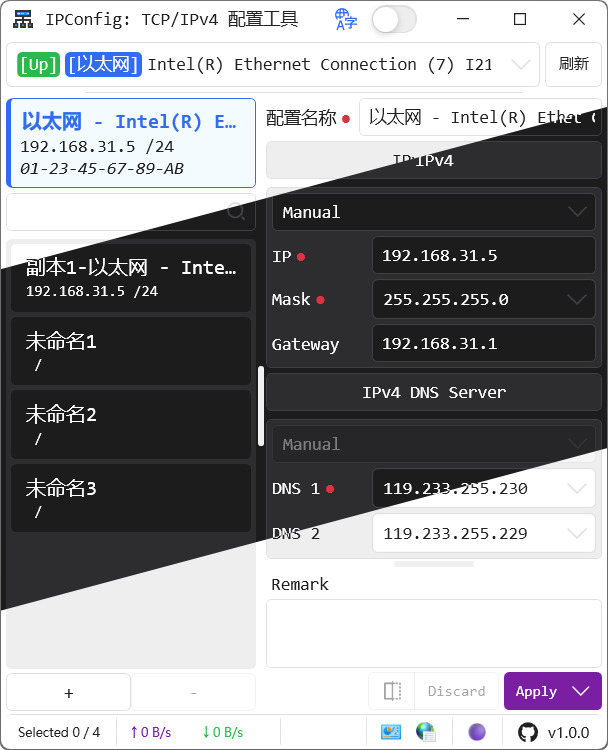Click the Selected 0 / 4 status text

[59, 732]
